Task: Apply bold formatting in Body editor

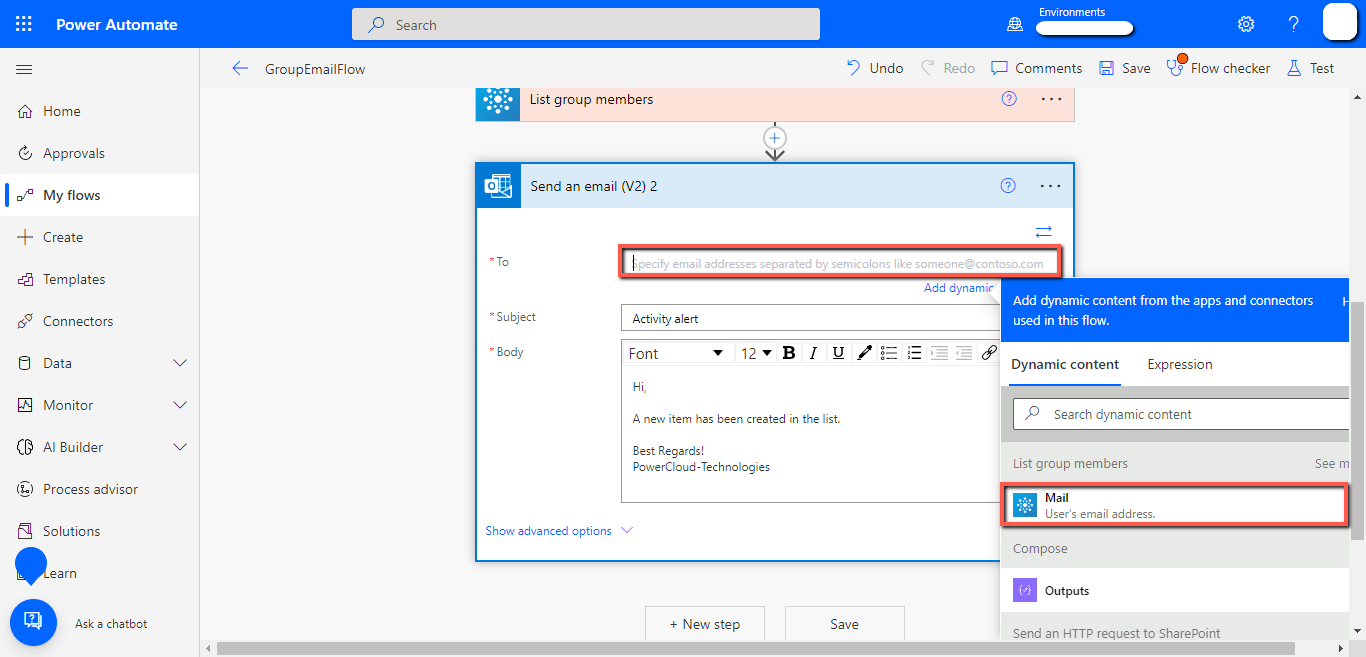Action: (789, 353)
